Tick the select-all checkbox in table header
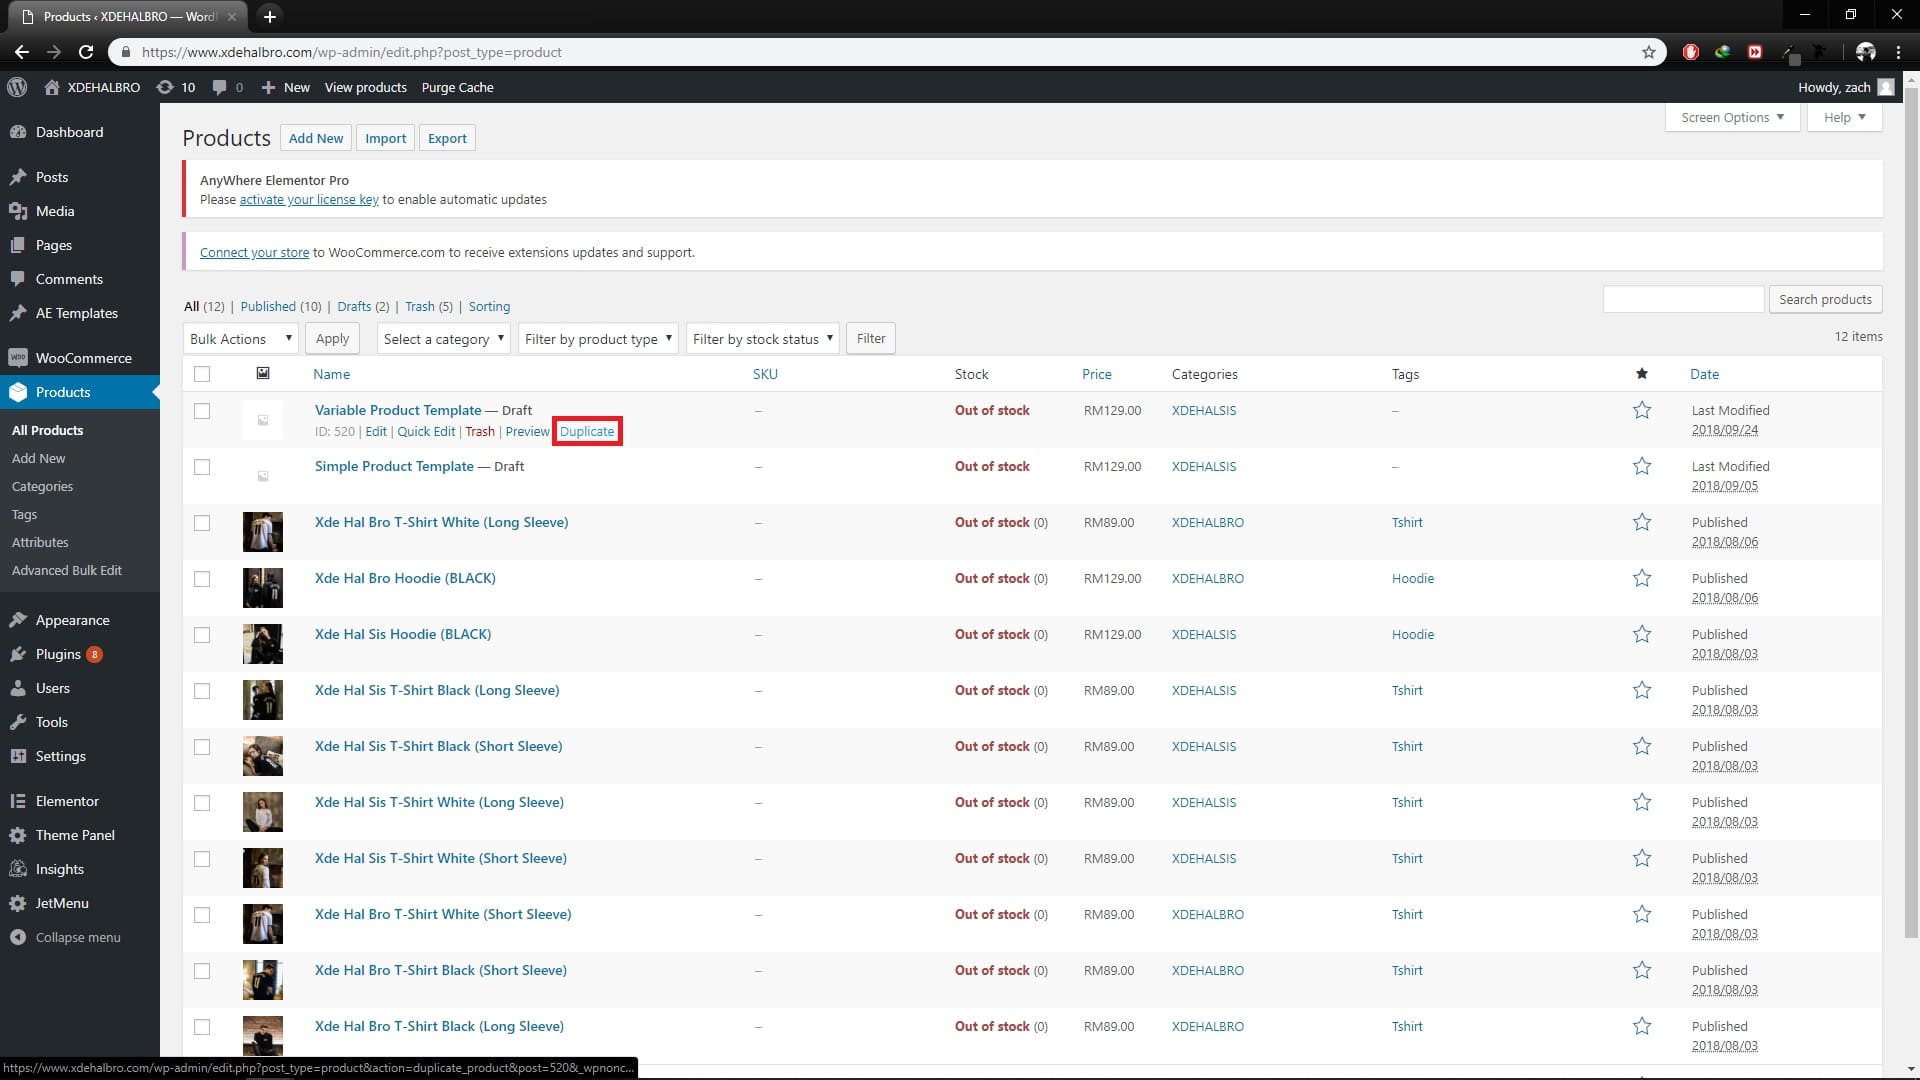Screen dimensions: 1920x1080 (202, 374)
